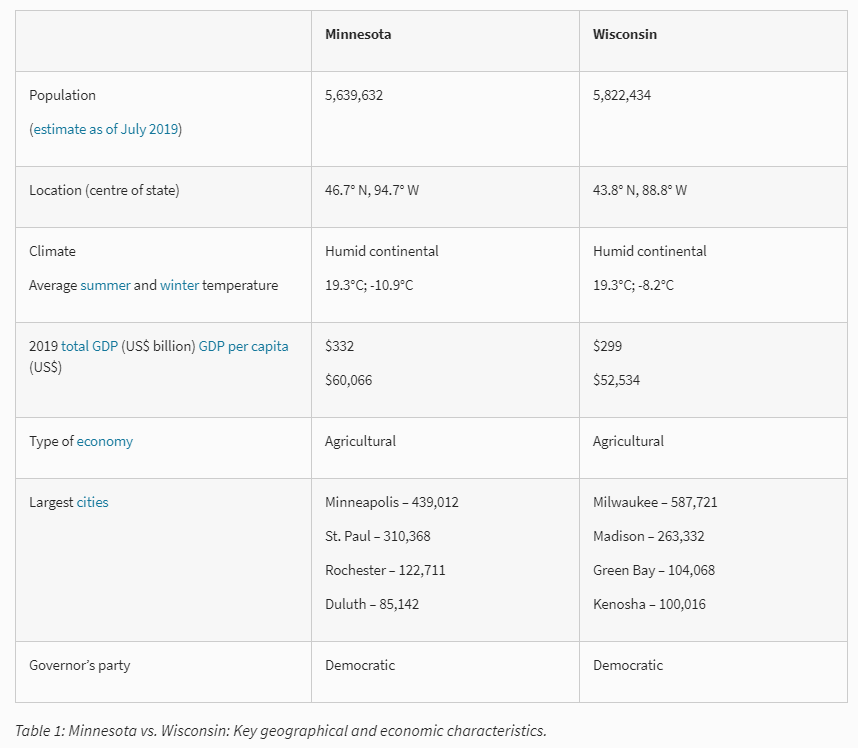Screen dimensions: 858x748
Task: Click the 'winter' temperature link
Action: point(179,285)
